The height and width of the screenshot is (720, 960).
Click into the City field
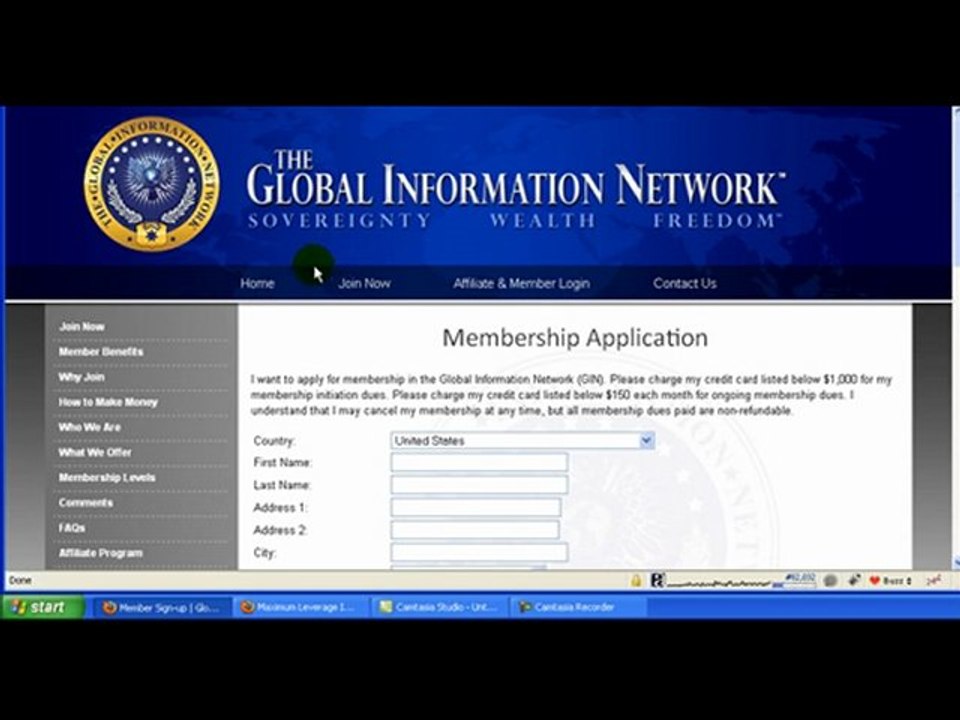(x=479, y=552)
